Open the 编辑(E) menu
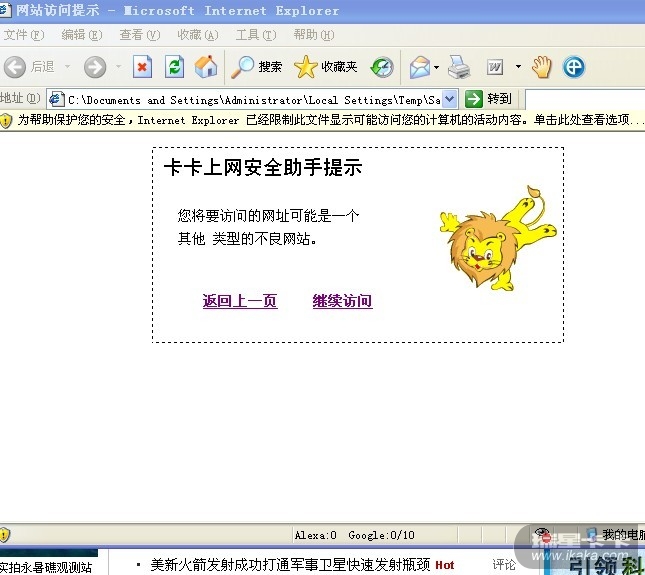 (81, 35)
